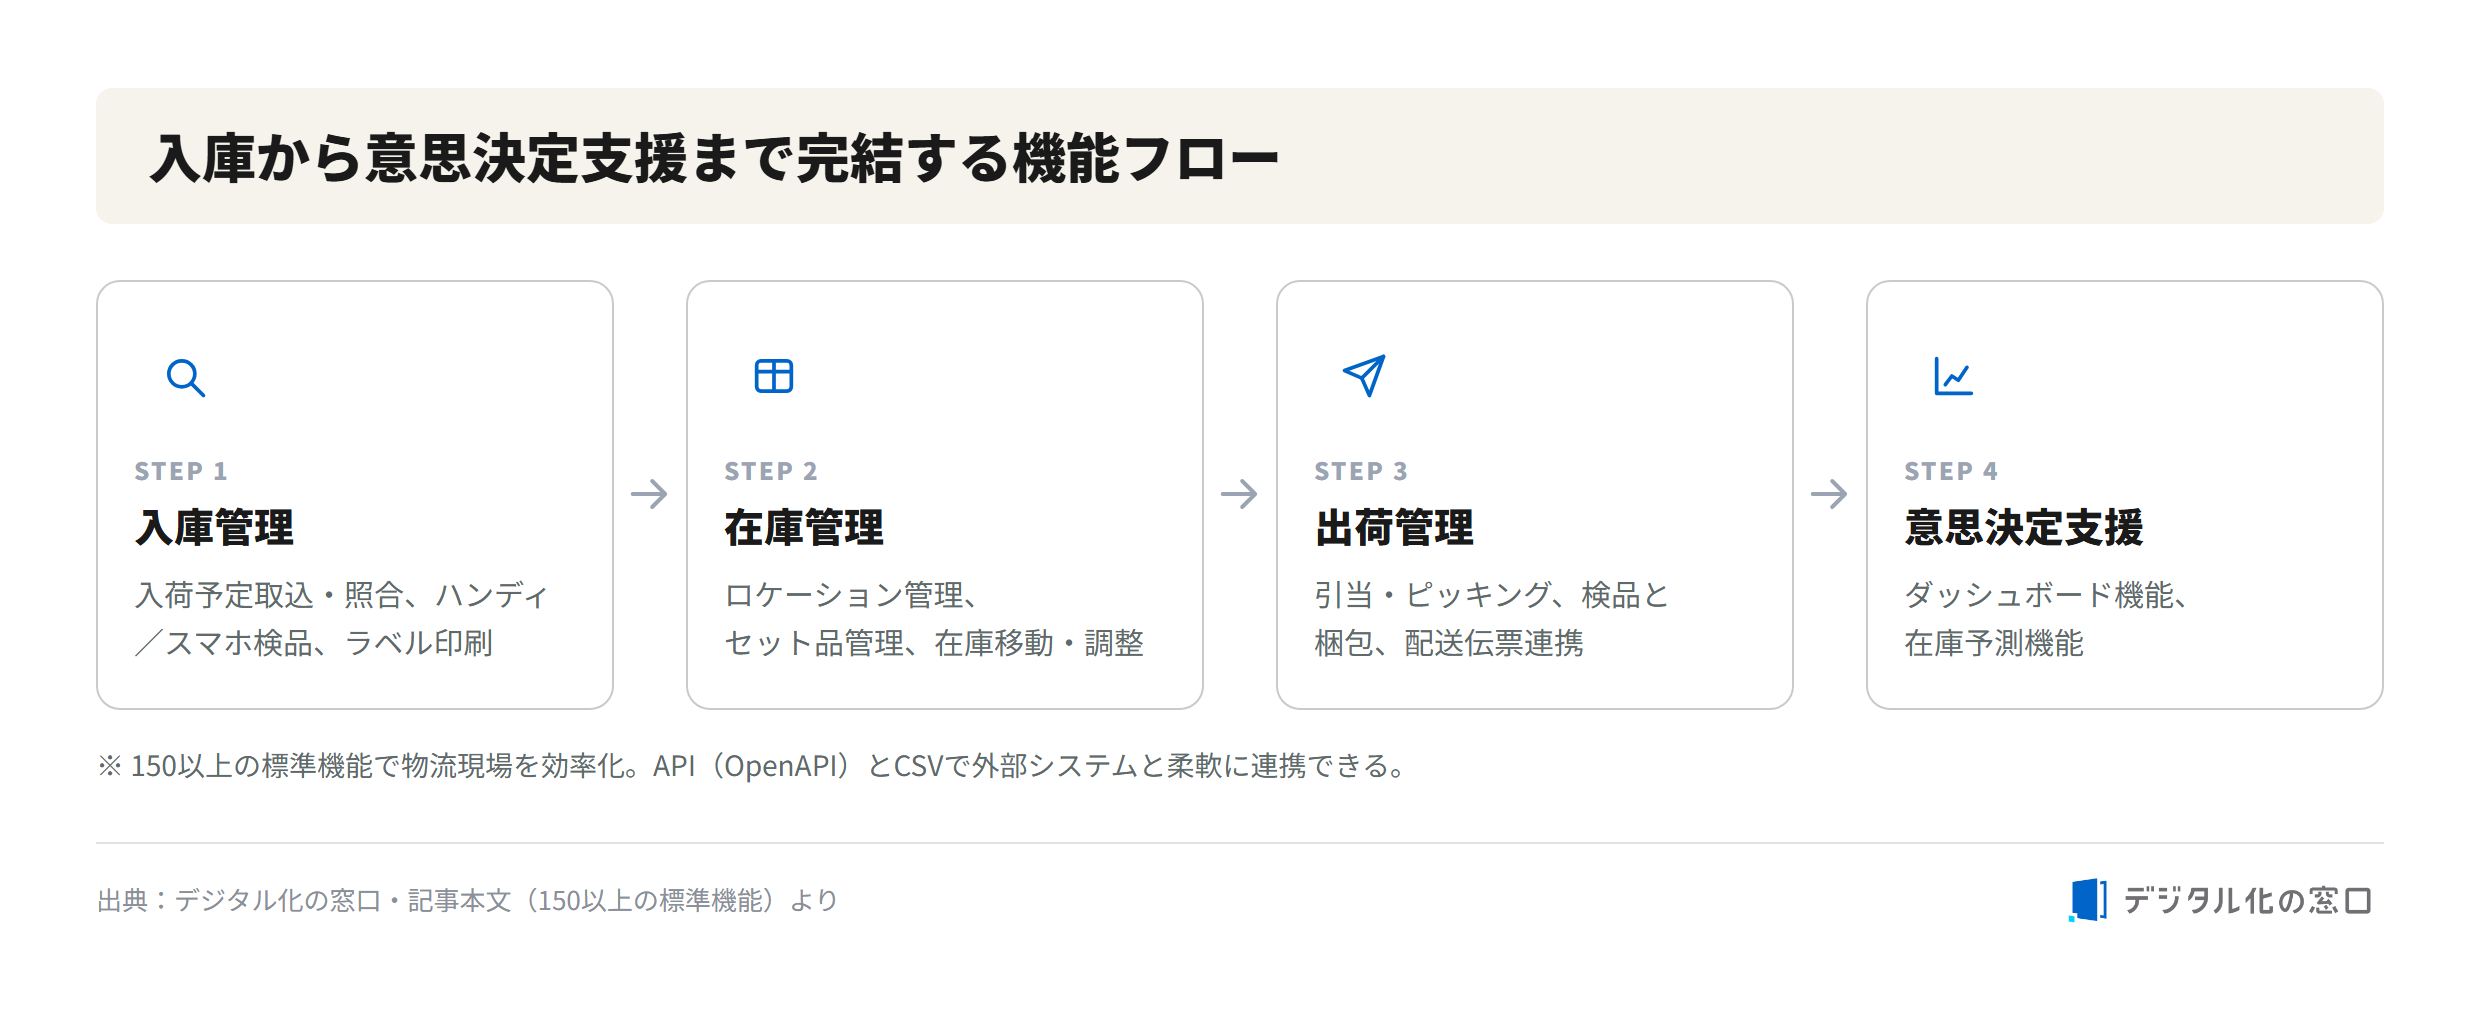Click the STEP 1 label
The width and height of the screenshot is (2480, 1016).
181,471
